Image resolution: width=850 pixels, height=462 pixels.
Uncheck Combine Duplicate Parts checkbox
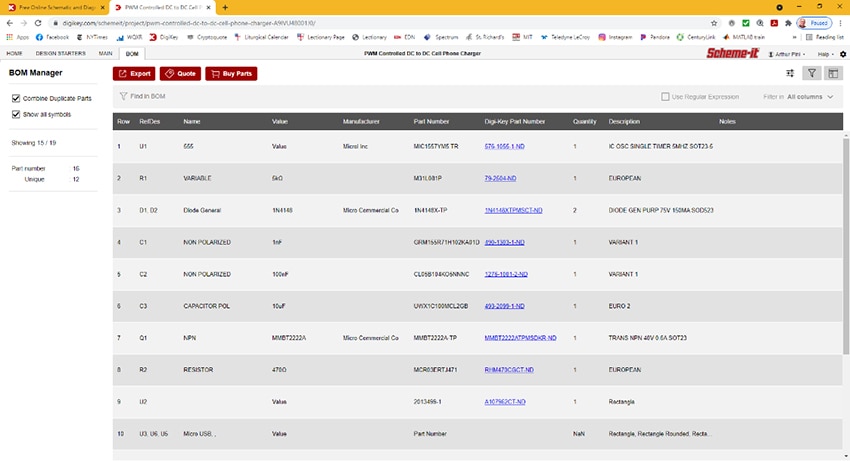pyautogui.click(x=16, y=98)
